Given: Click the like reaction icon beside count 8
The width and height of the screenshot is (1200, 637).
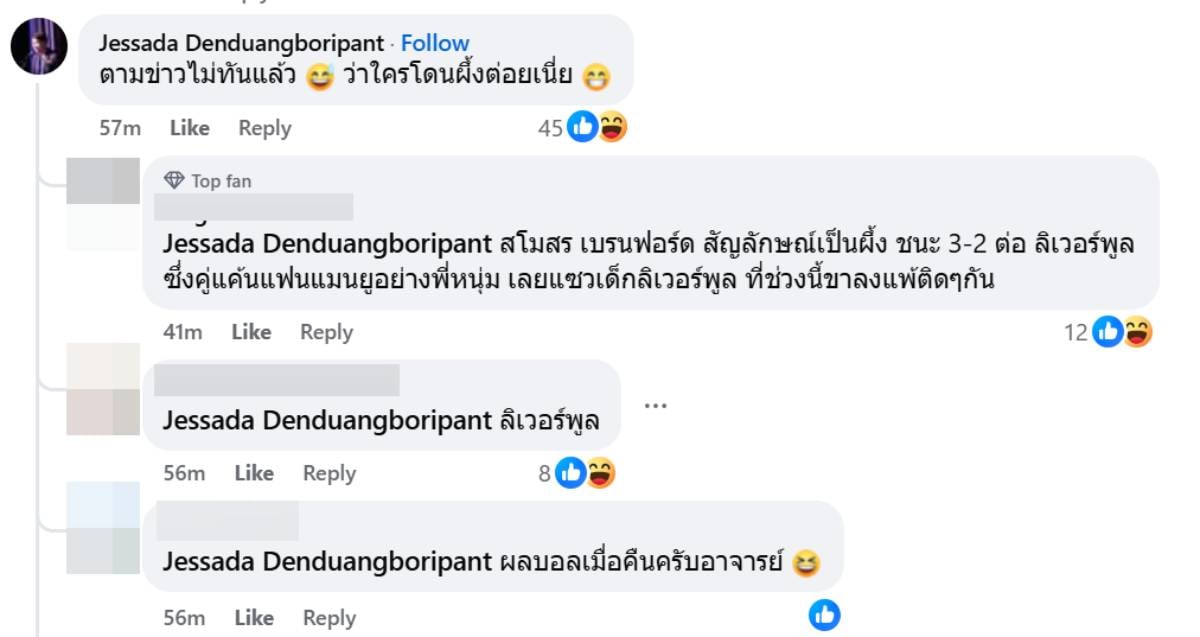Looking at the screenshot, I should click(x=571, y=473).
